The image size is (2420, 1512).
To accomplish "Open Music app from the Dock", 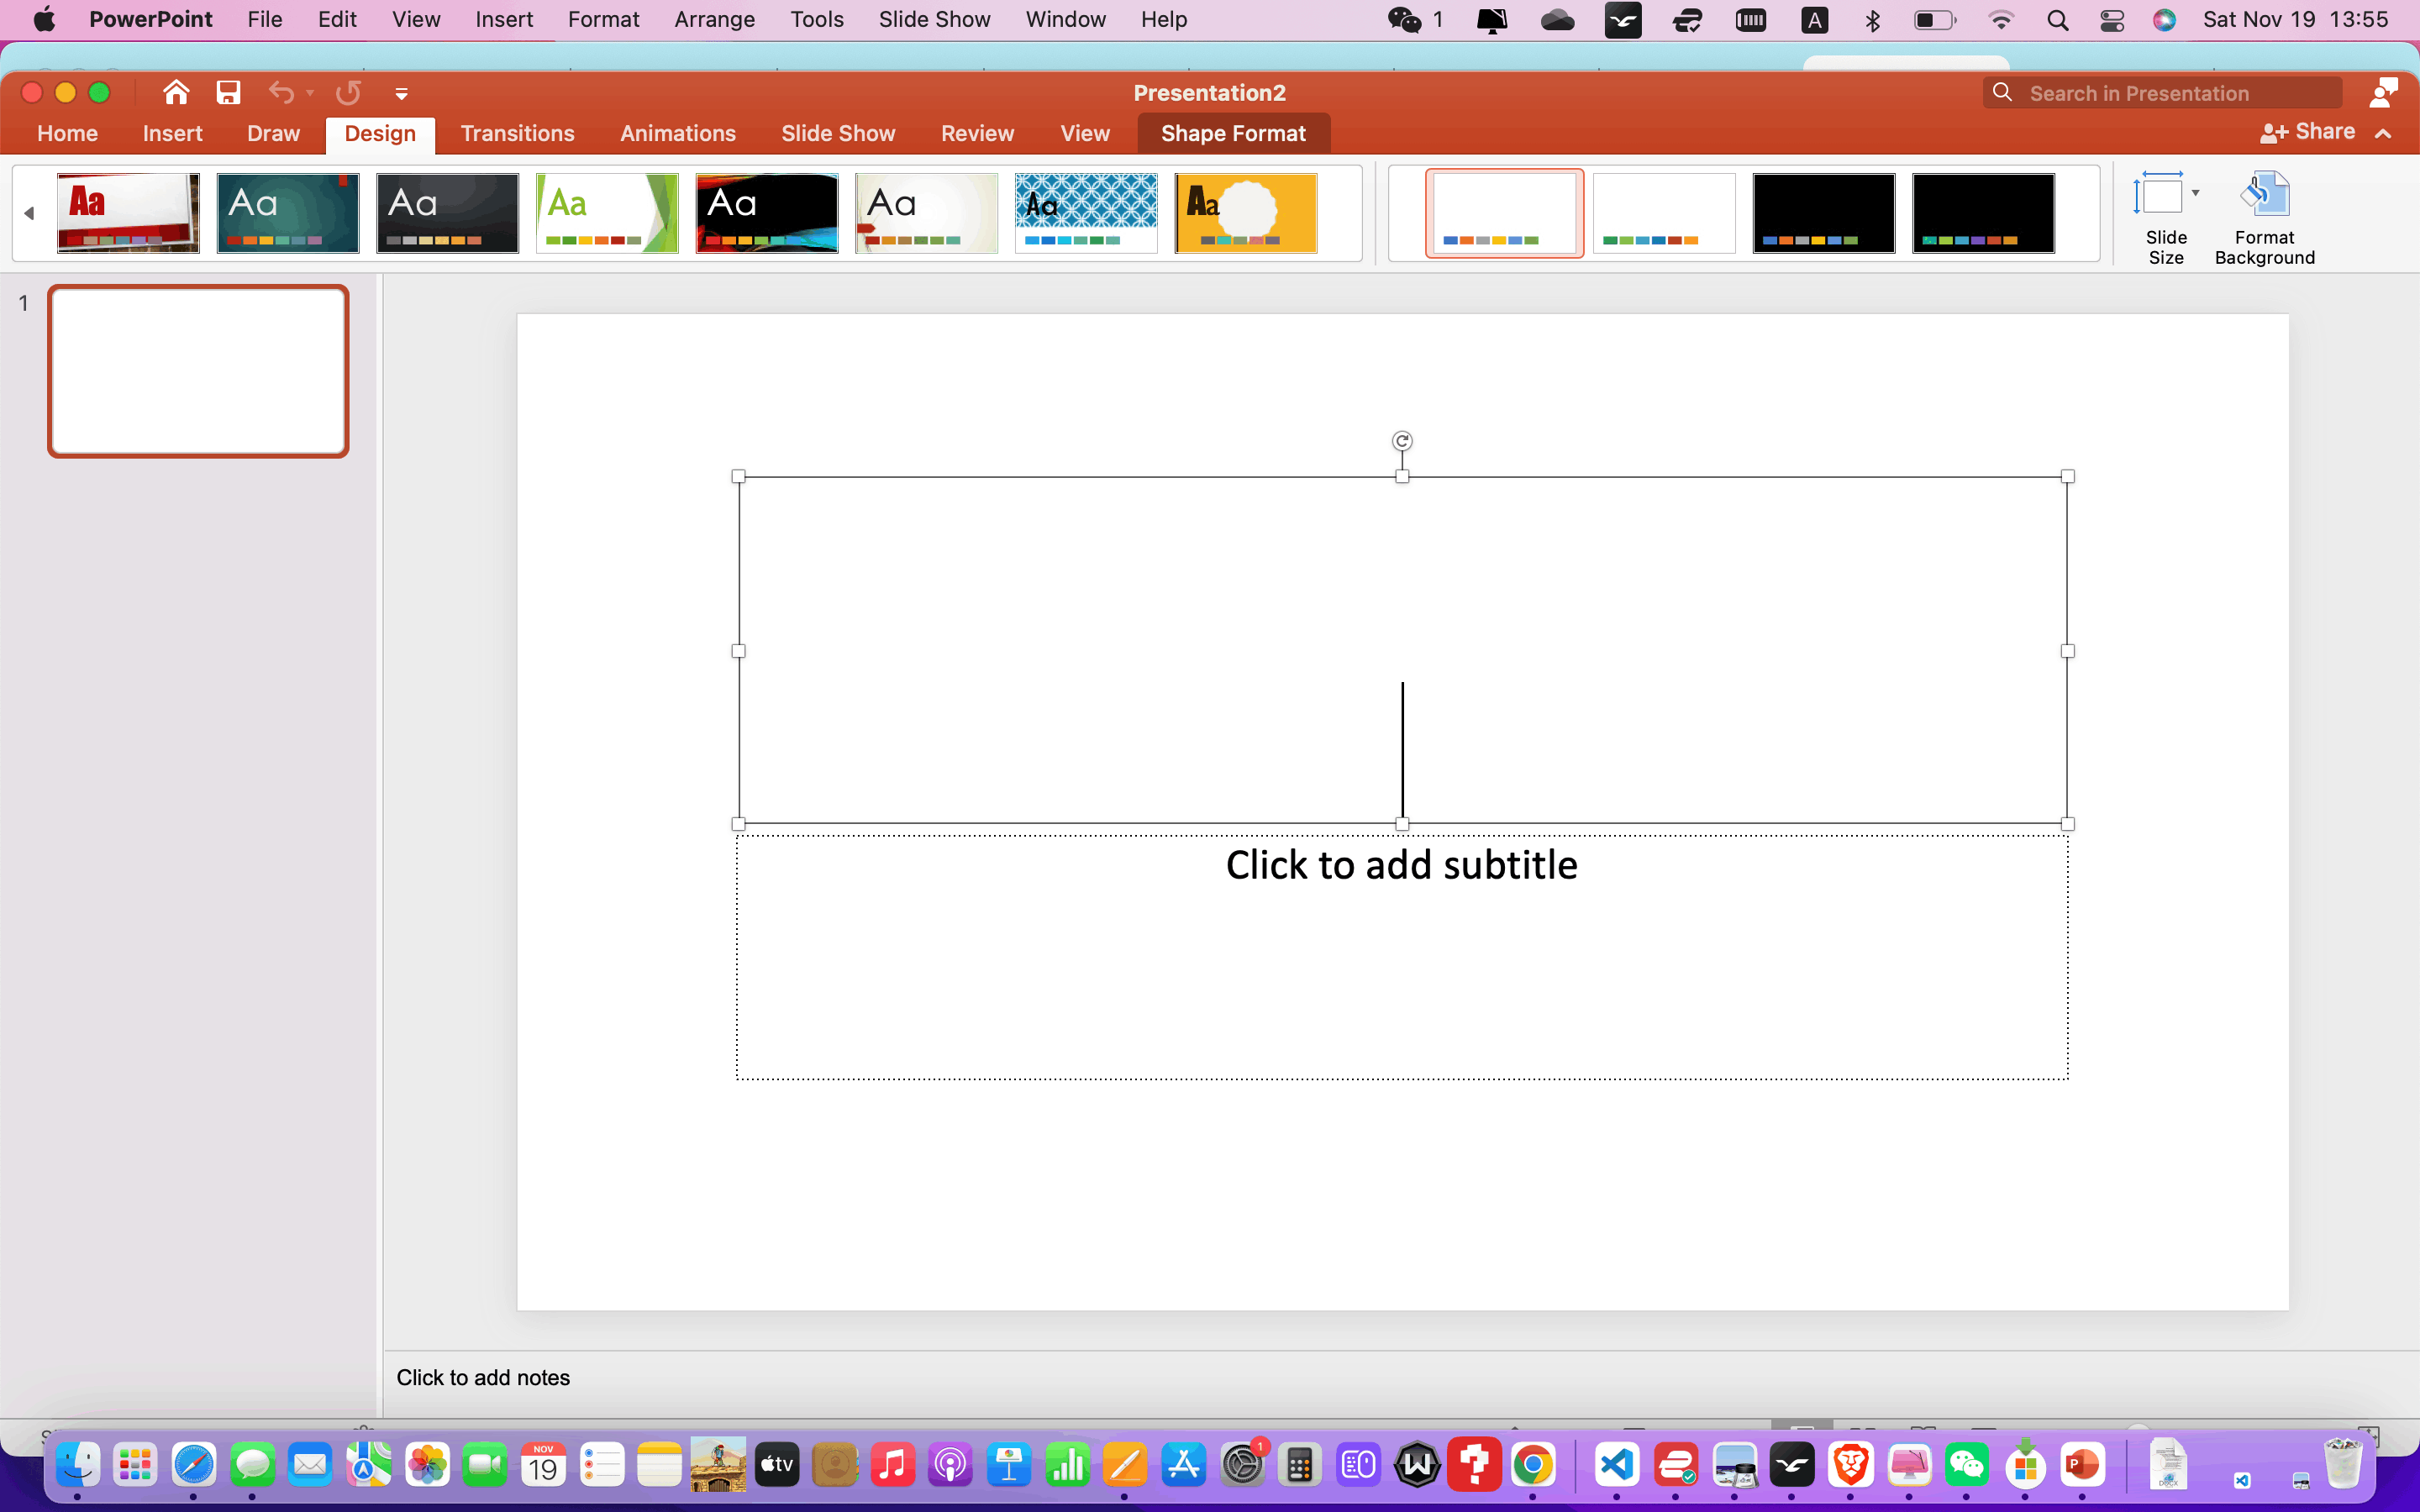I will click(x=892, y=1466).
